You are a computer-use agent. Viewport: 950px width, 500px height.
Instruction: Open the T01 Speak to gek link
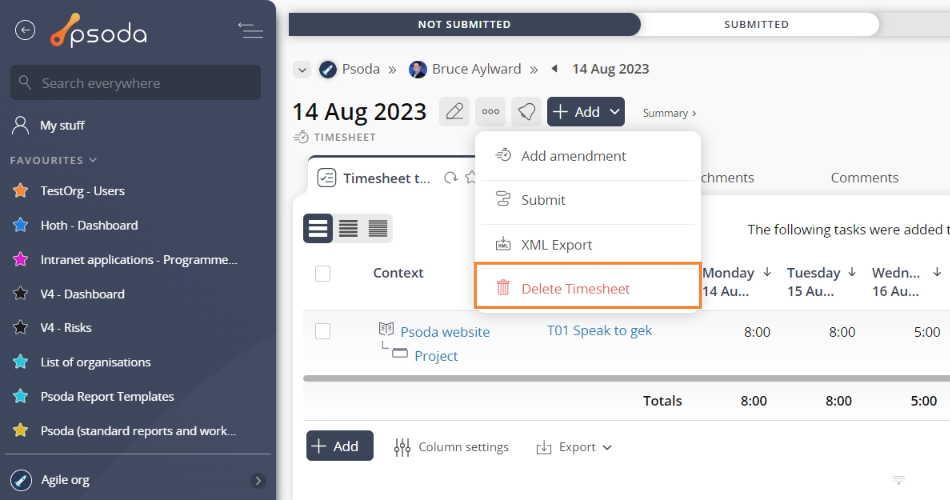pos(599,331)
